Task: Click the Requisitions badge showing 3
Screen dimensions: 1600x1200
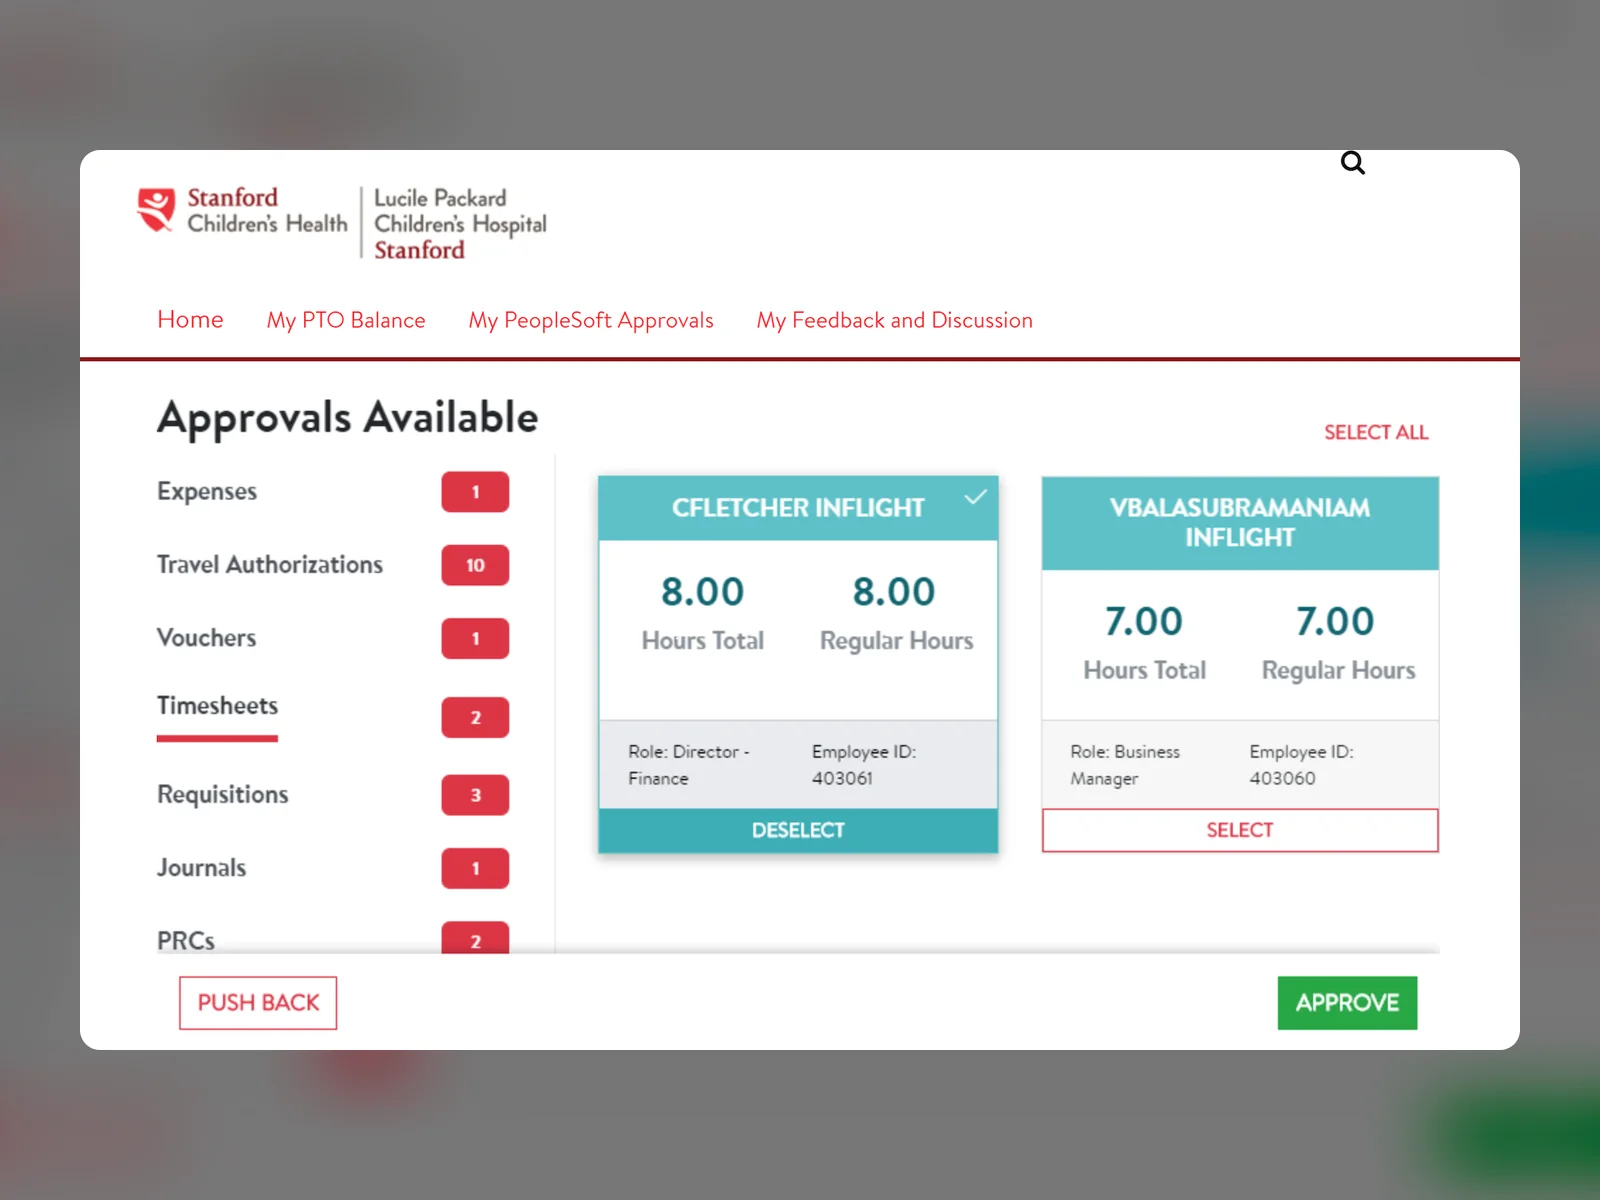Action: (475, 795)
